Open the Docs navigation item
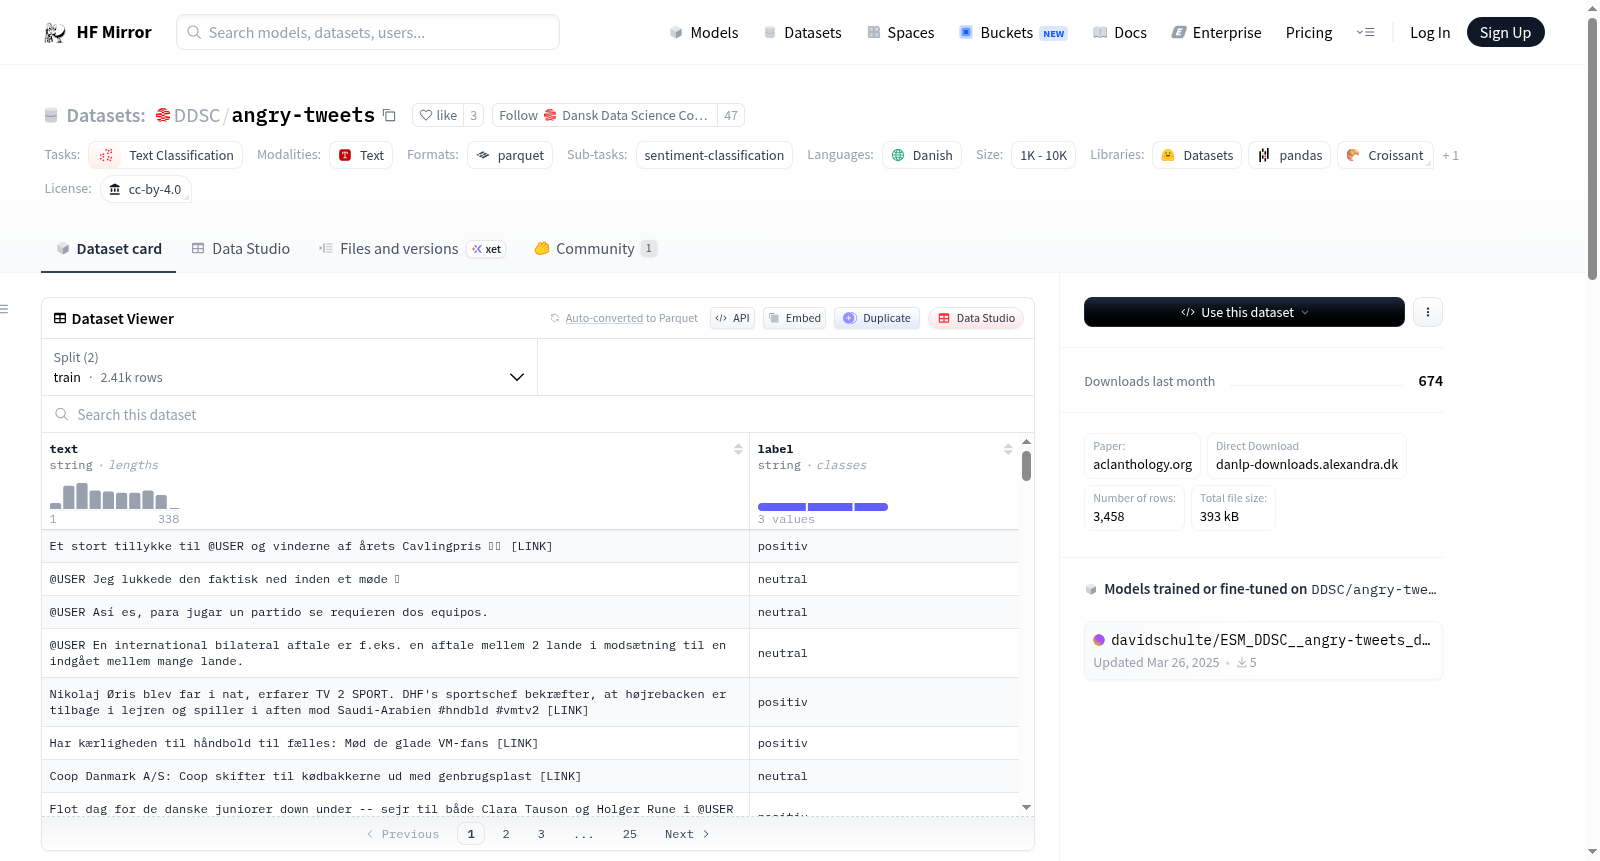Screen dimensions: 1600x861 tap(1120, 33)
